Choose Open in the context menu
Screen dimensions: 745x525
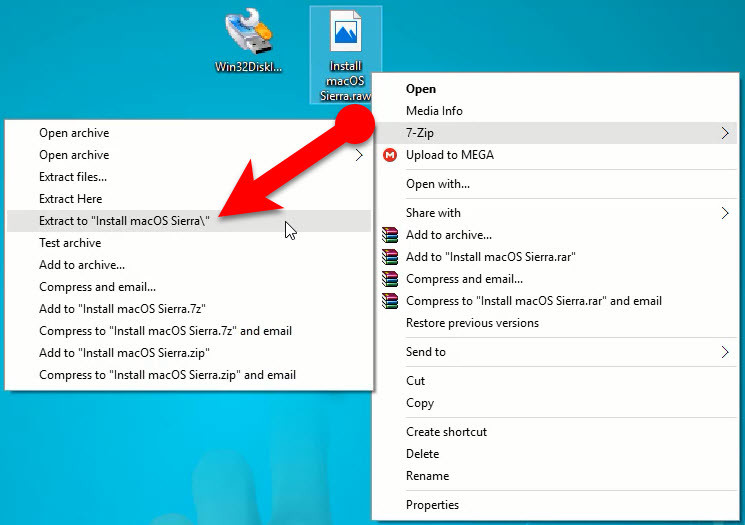coord(555,89)
